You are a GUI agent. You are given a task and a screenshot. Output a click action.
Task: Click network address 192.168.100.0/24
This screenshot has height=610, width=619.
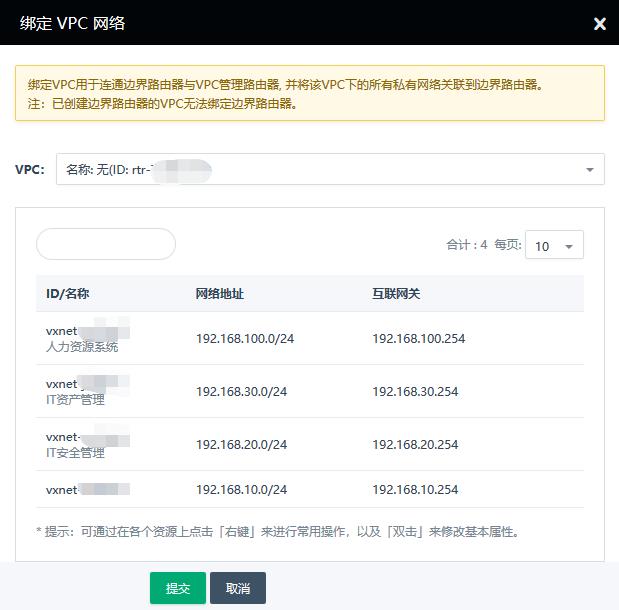click(245, 339)
